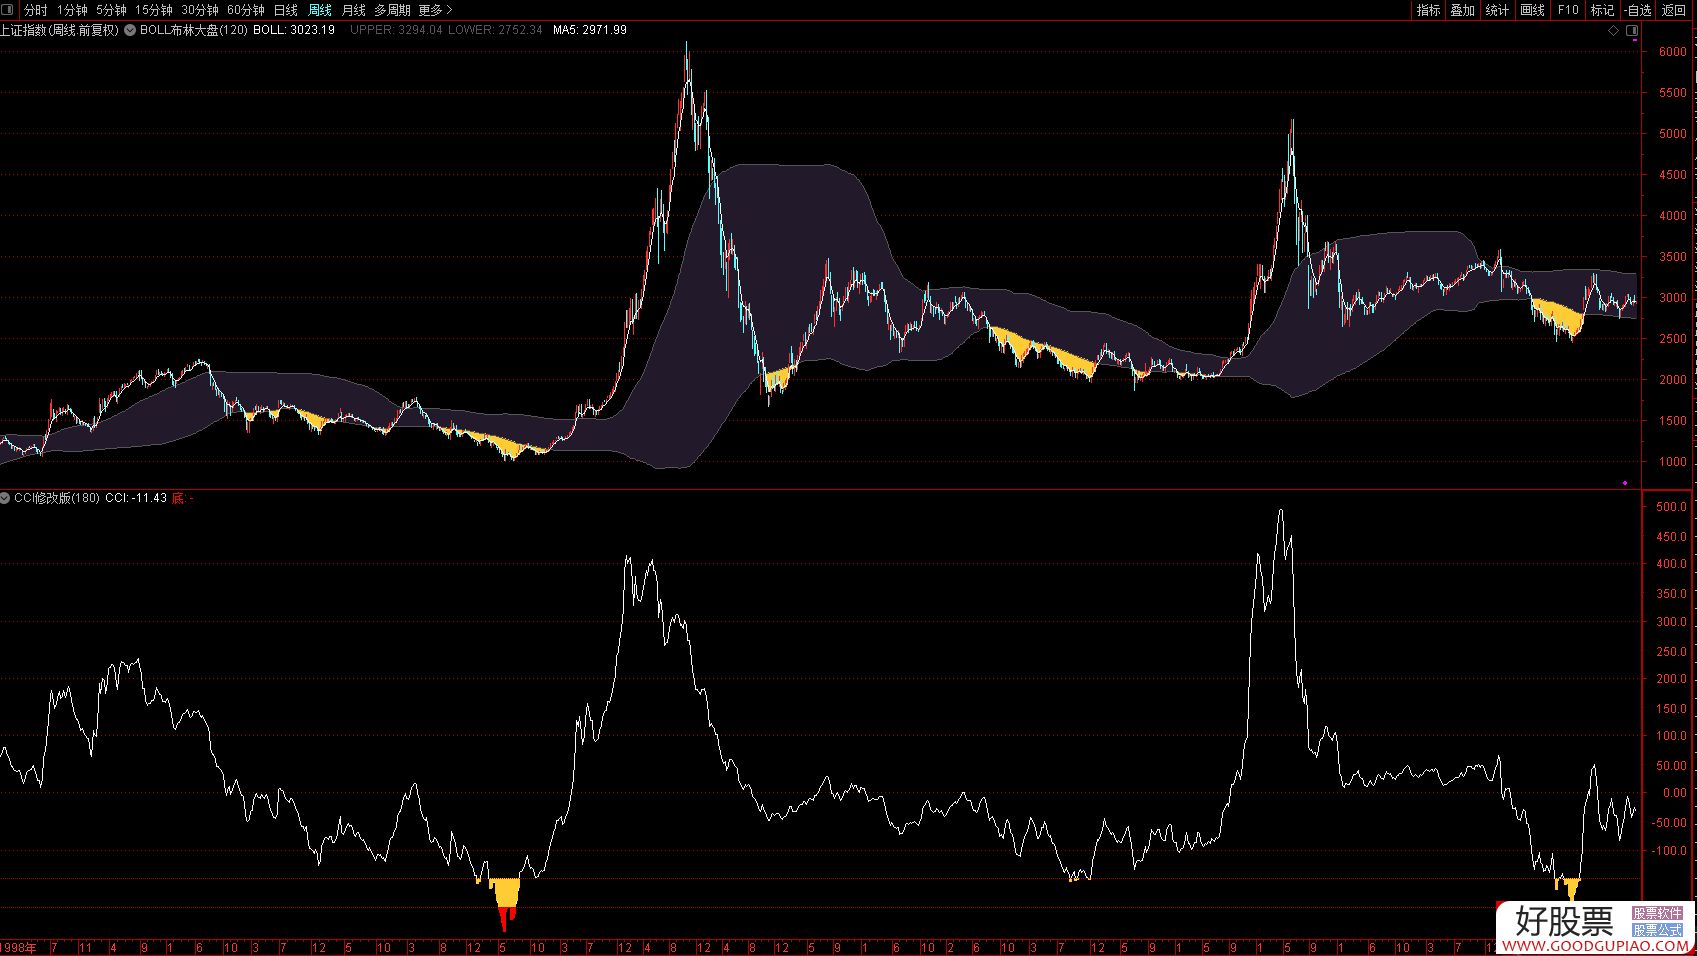Screen dimensions: 1697x956
Task: Toggle the right side panel icon
Action: [1632, 31]
